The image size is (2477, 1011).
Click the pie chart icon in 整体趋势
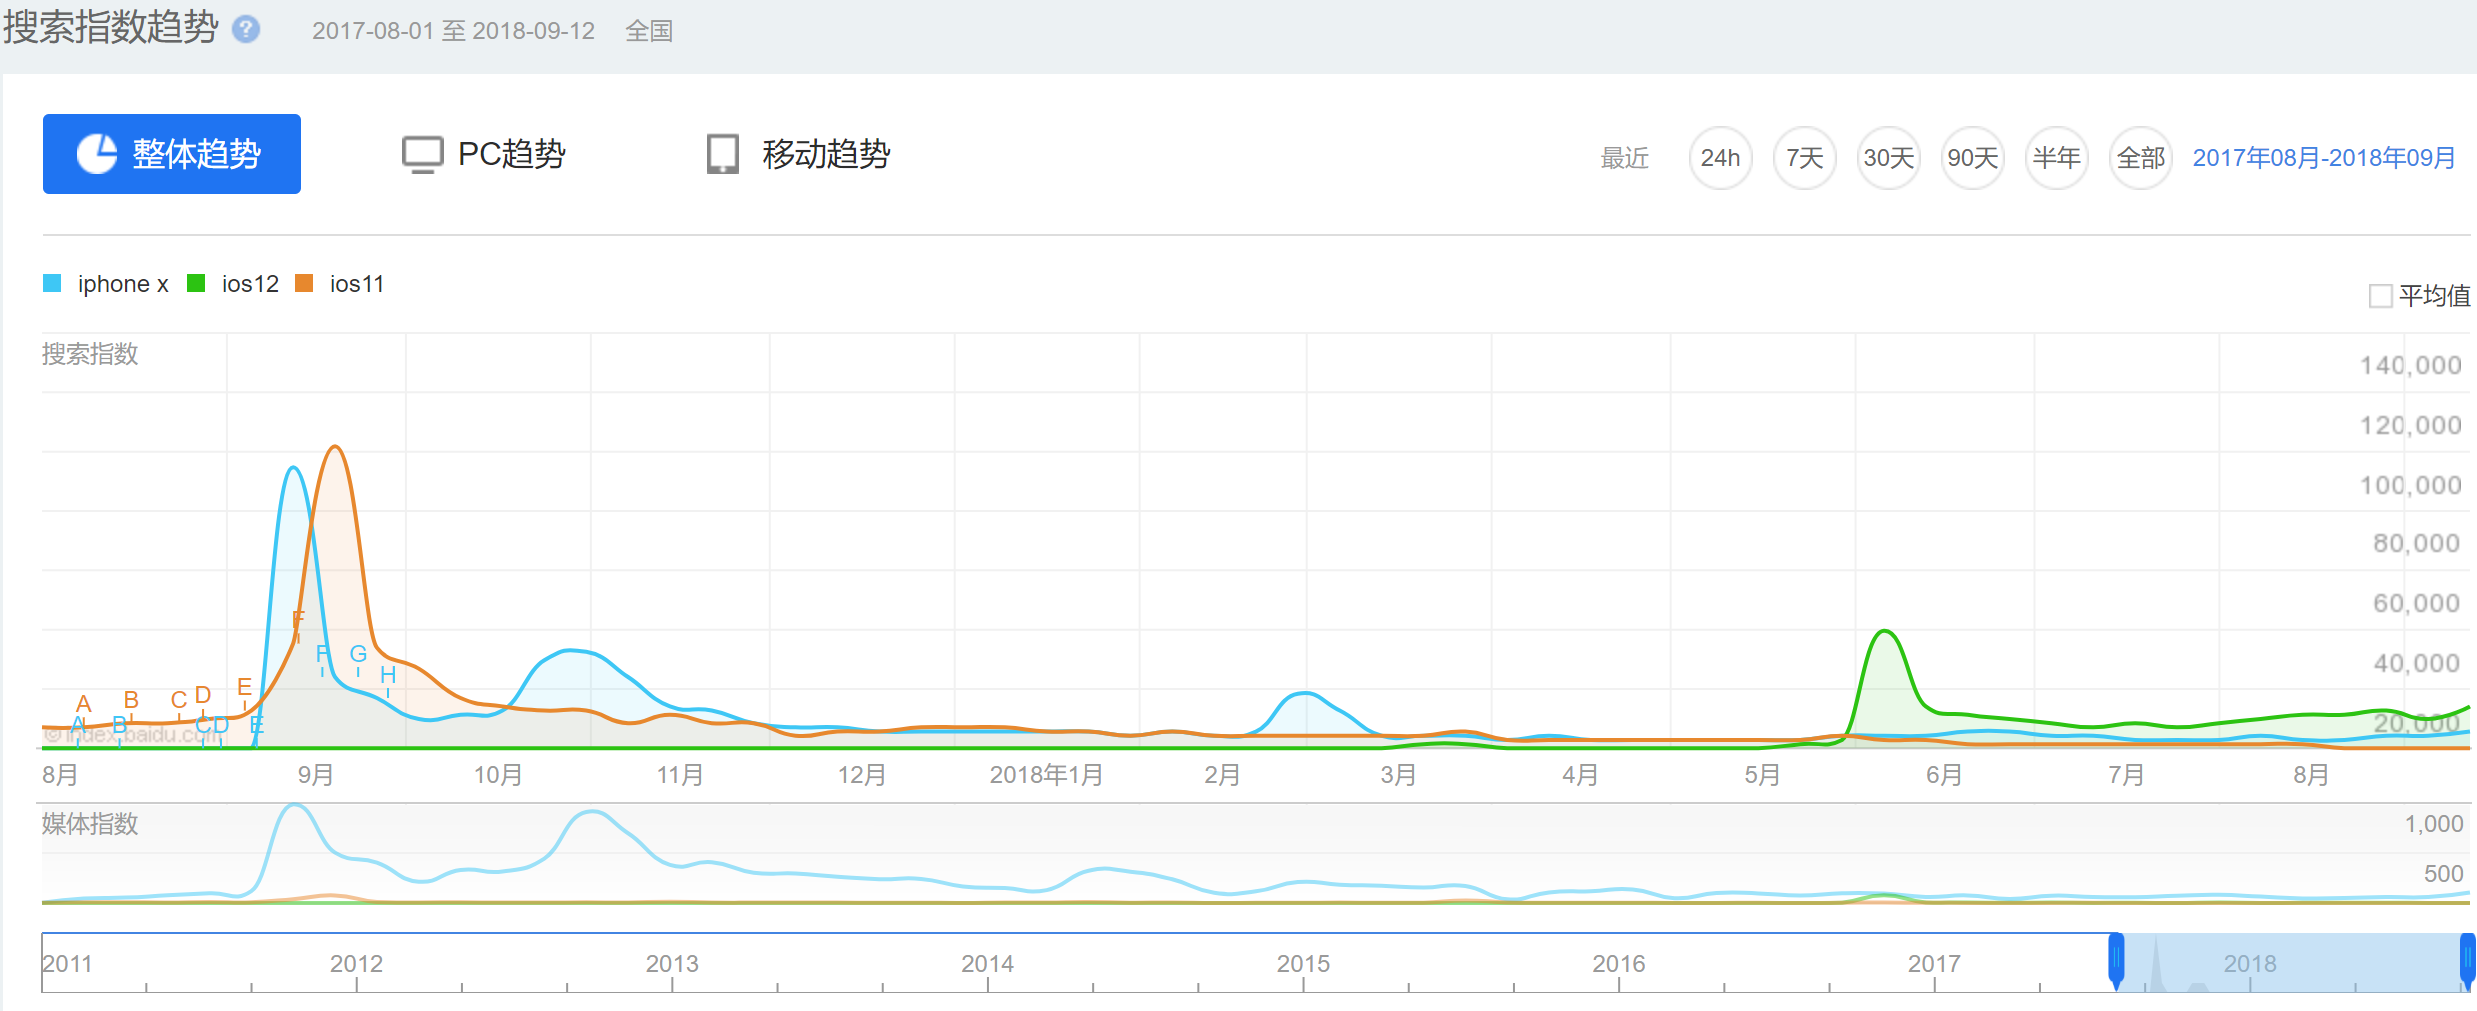click(x=98, y=154)
